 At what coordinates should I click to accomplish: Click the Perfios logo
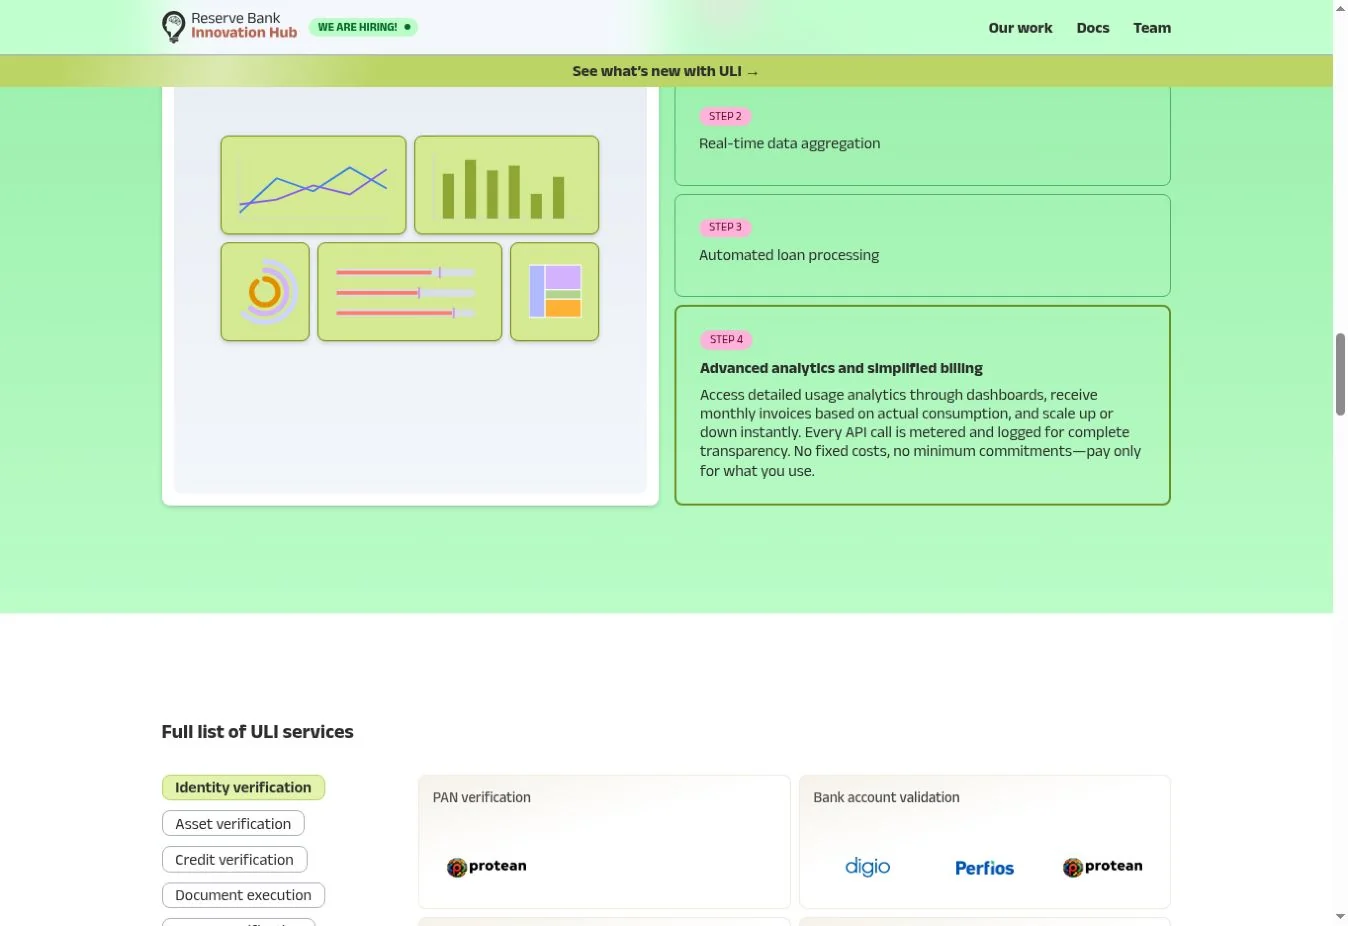click(x=984, y=868)
